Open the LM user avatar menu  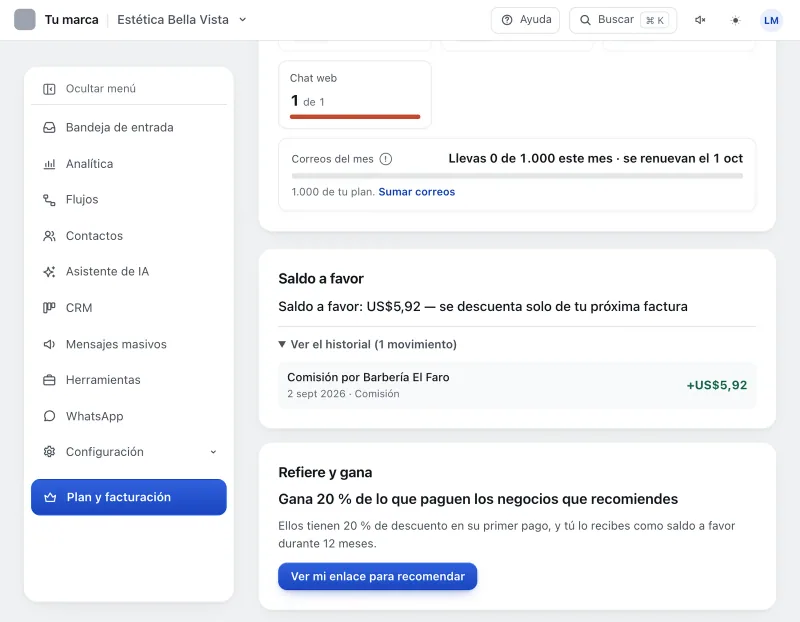771,20
